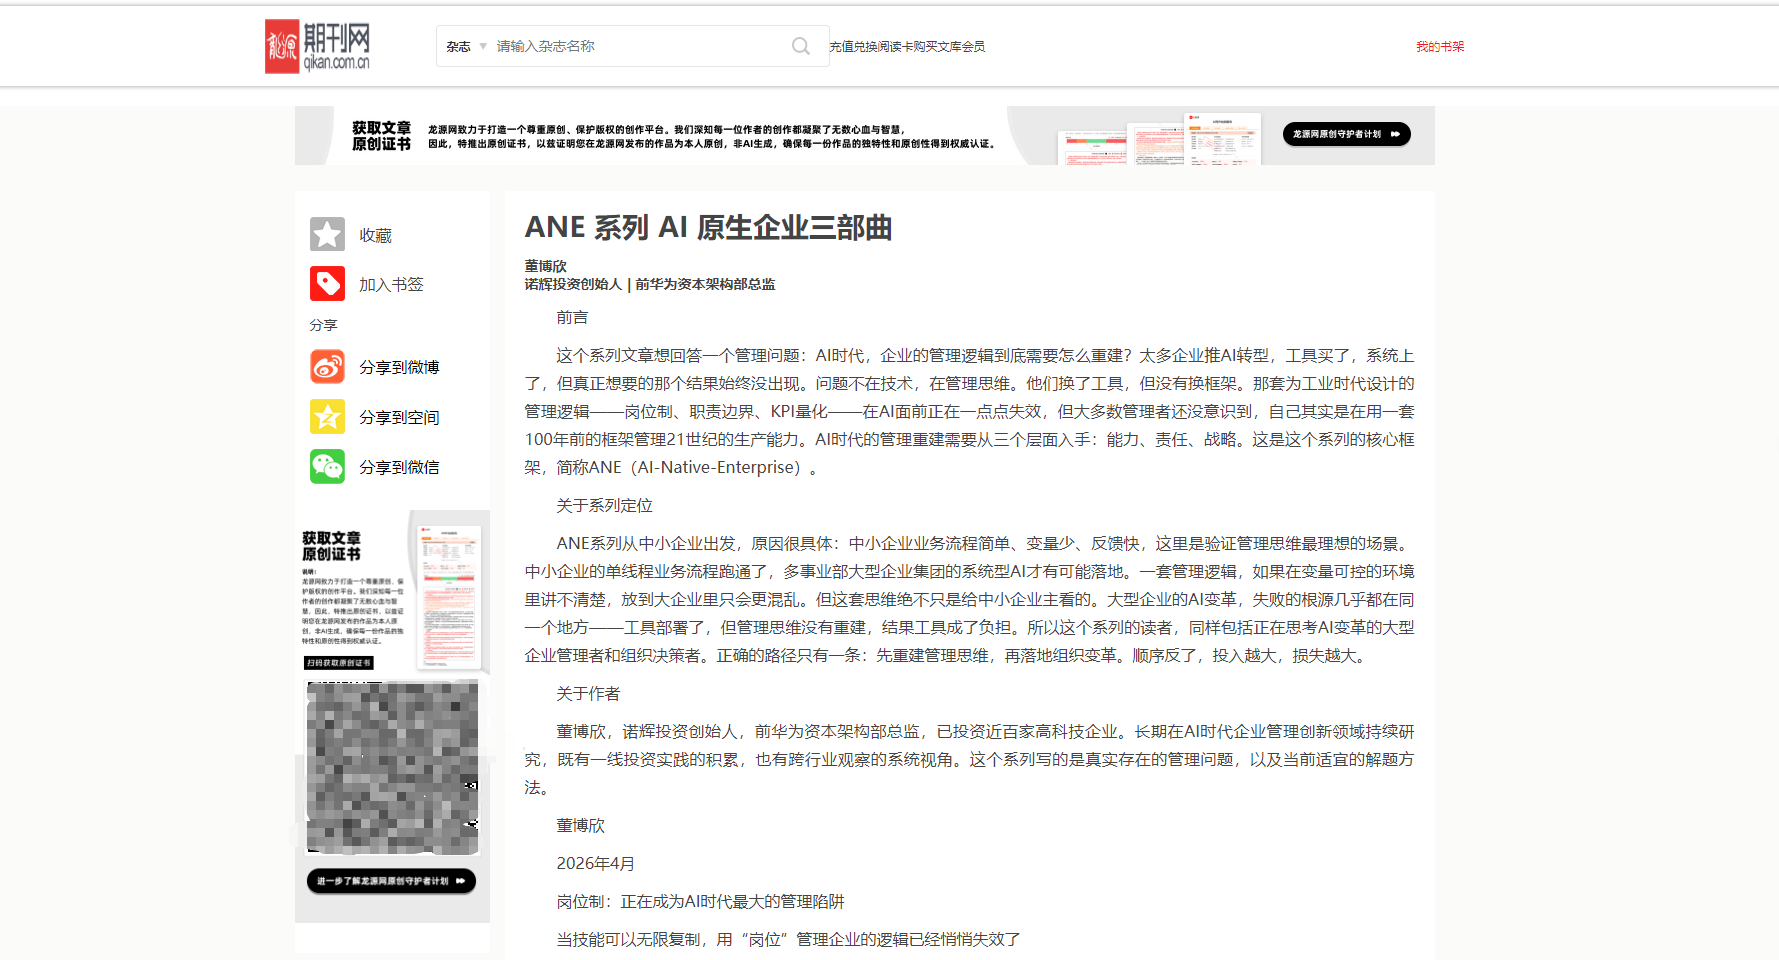This screenshot has width=1779, height=960.
Task: Focus the 请输入杂志名称 search field
Action: point(640,46)
